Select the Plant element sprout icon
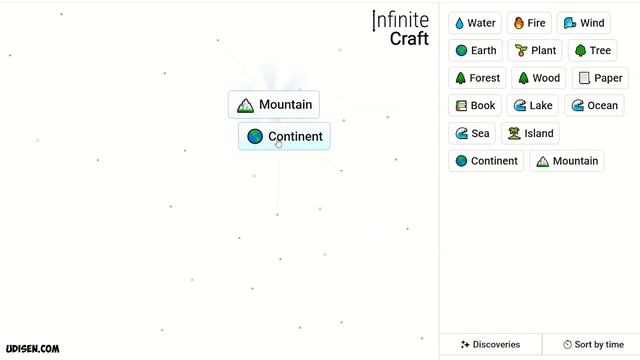640x360 pixels. click(520, 51)
